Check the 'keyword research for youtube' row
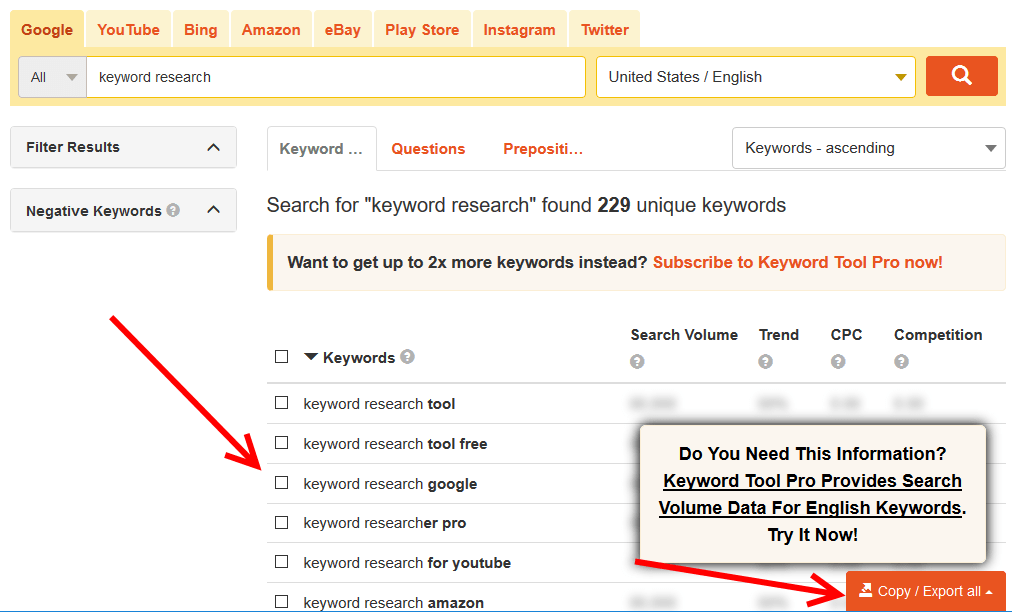This screenshot has width=1012, height=612. click(281, 562)
